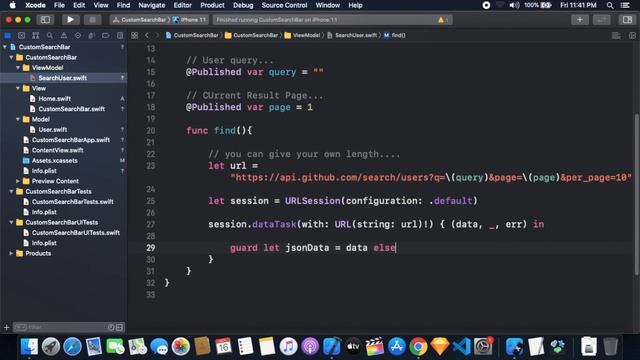This screenshot has height=360, width=640.
Task: Open the Editor menu
Action: pyautogui.click(x=182, y=5)
